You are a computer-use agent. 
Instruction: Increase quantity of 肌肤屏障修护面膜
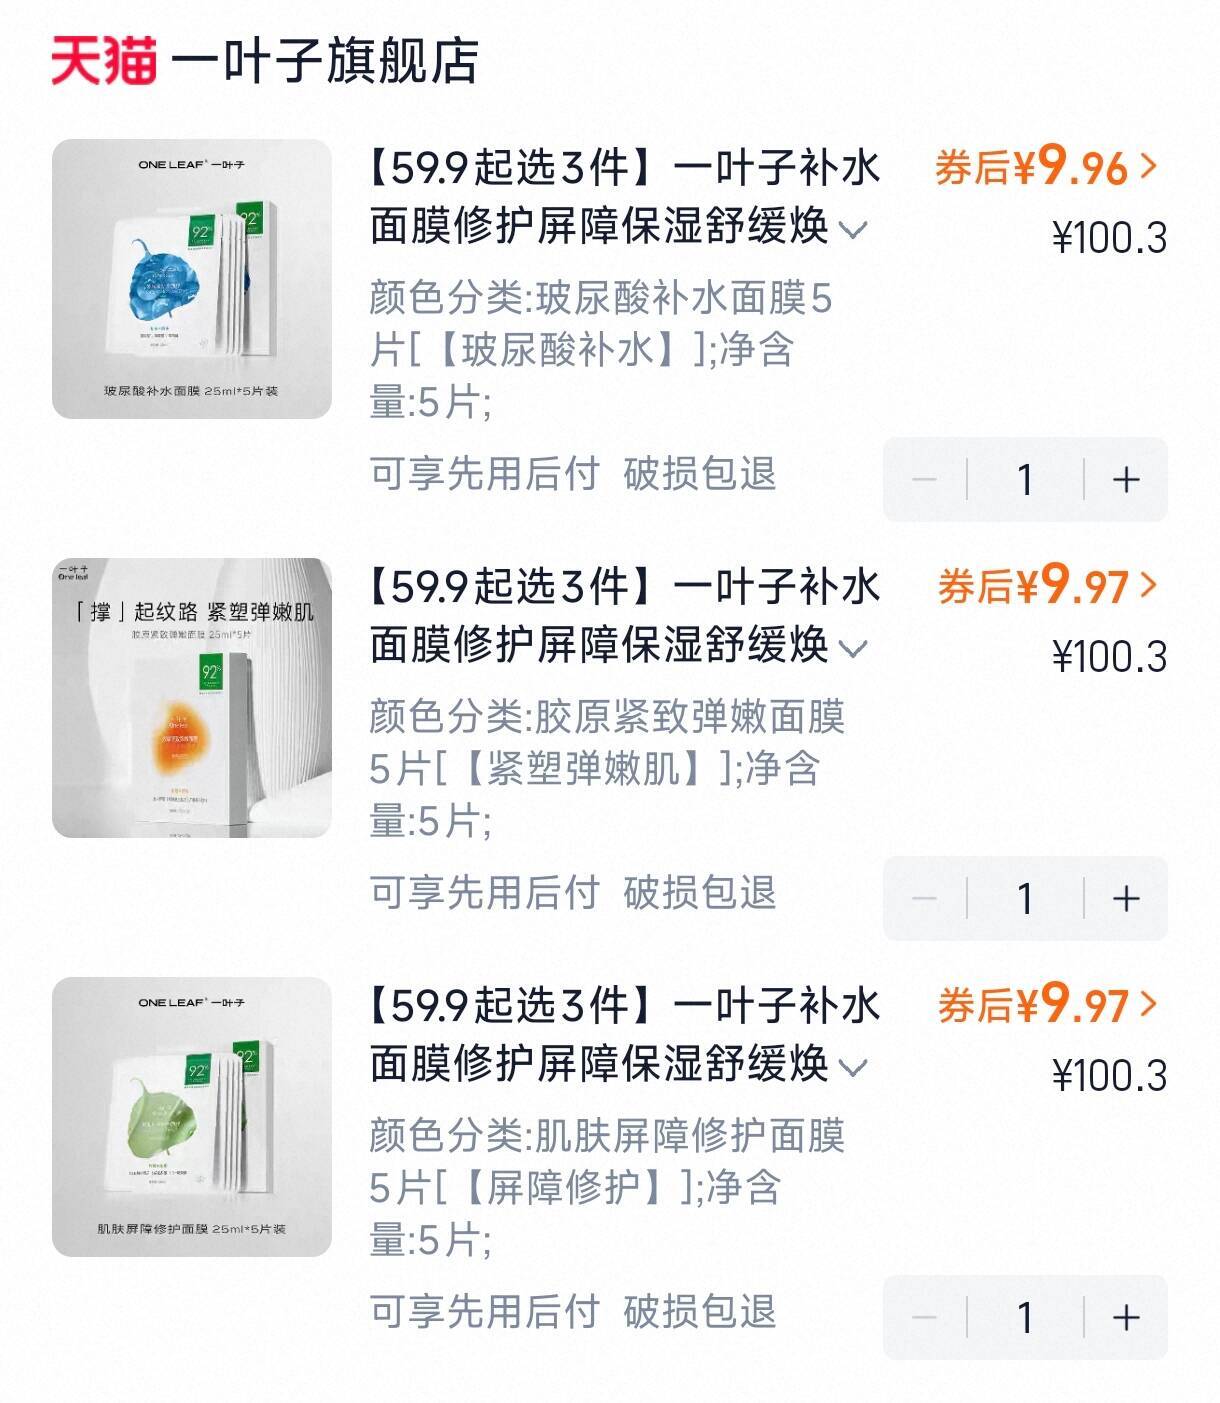pyautogui.click(x=1126, y=1318)
